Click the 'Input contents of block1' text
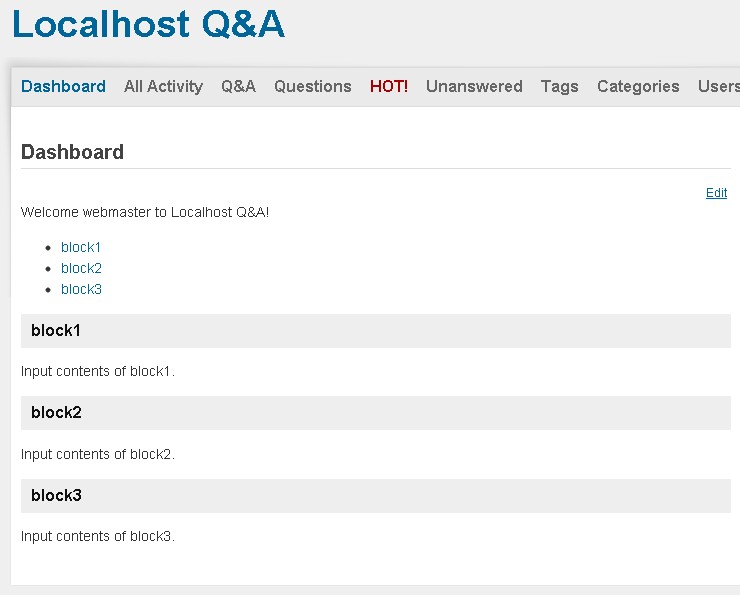Screen dimensions: 740x595 [x=98, y=371]
